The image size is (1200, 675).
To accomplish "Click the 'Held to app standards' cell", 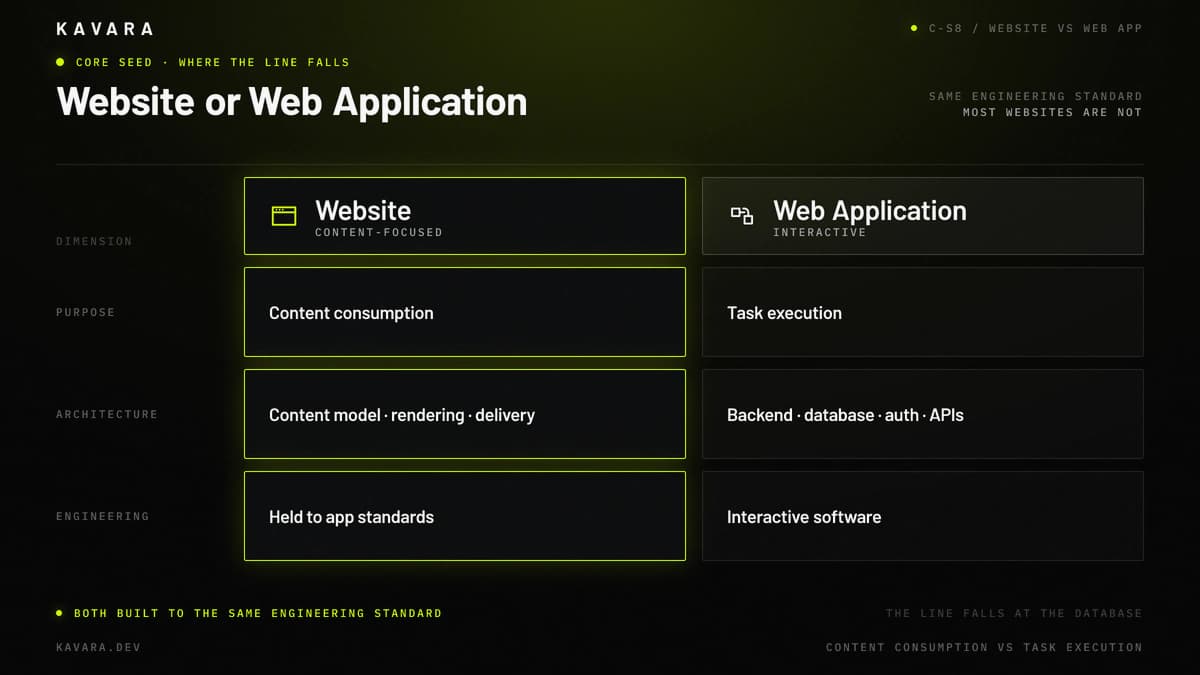I will pyautogui.click(x=465, y=516).
